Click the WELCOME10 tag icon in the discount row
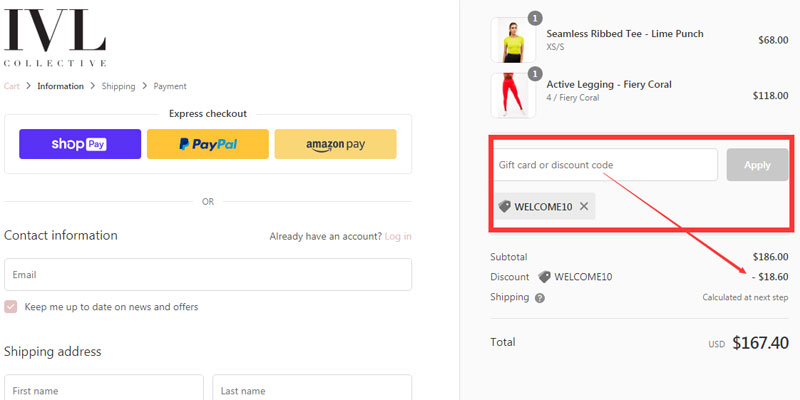 coord(544,277)
